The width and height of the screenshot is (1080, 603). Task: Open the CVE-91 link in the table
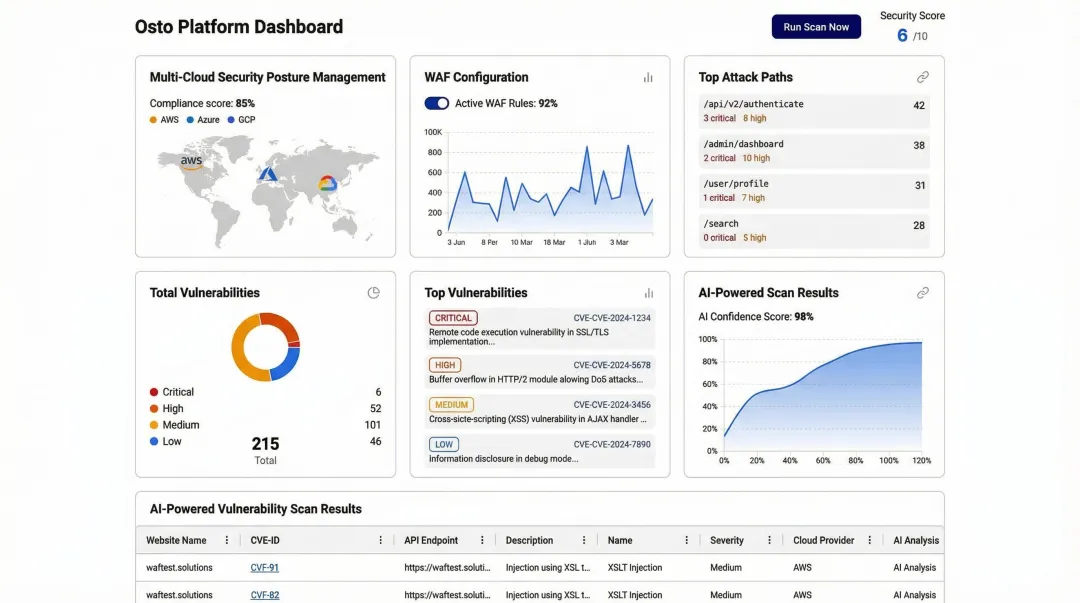[x=264, y=567]
